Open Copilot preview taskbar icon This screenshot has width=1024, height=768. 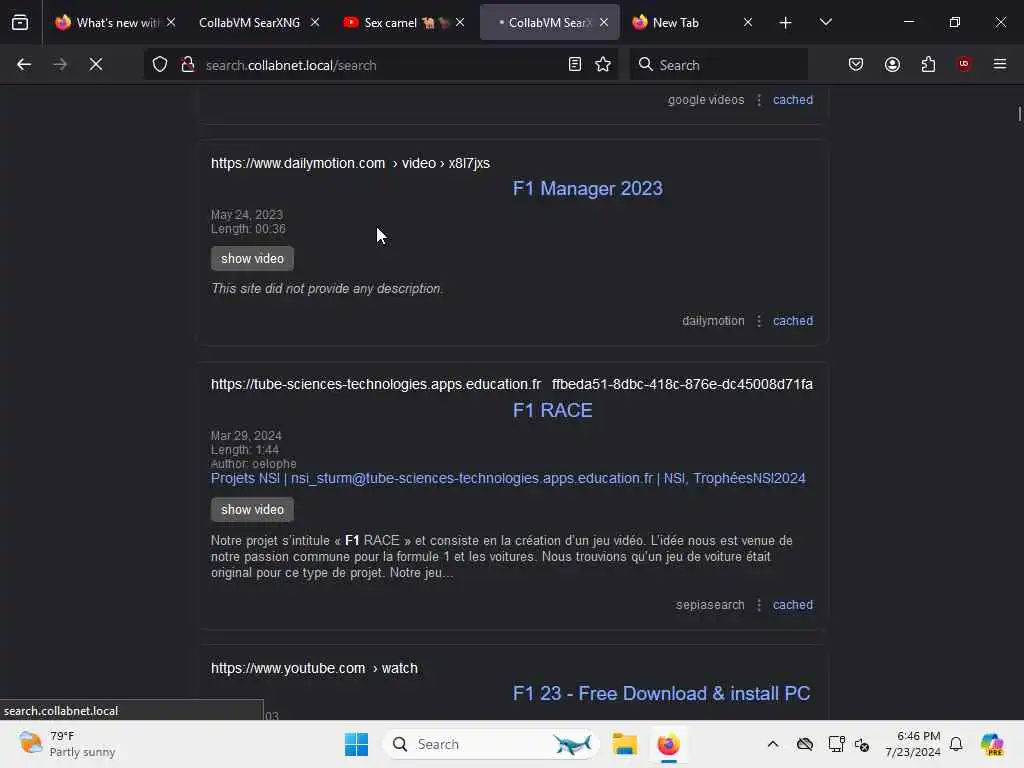point(992,744)
